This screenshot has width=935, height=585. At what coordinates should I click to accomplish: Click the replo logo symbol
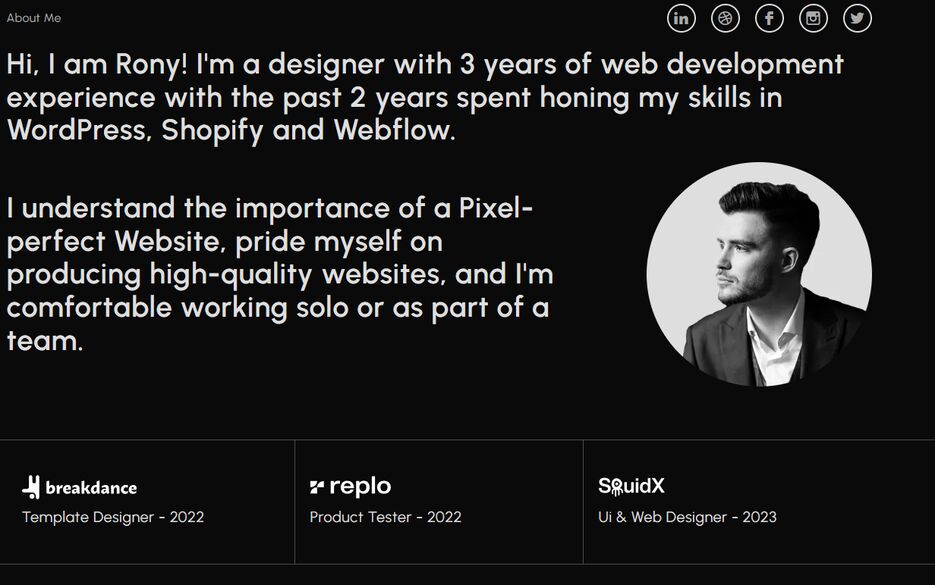317,487
